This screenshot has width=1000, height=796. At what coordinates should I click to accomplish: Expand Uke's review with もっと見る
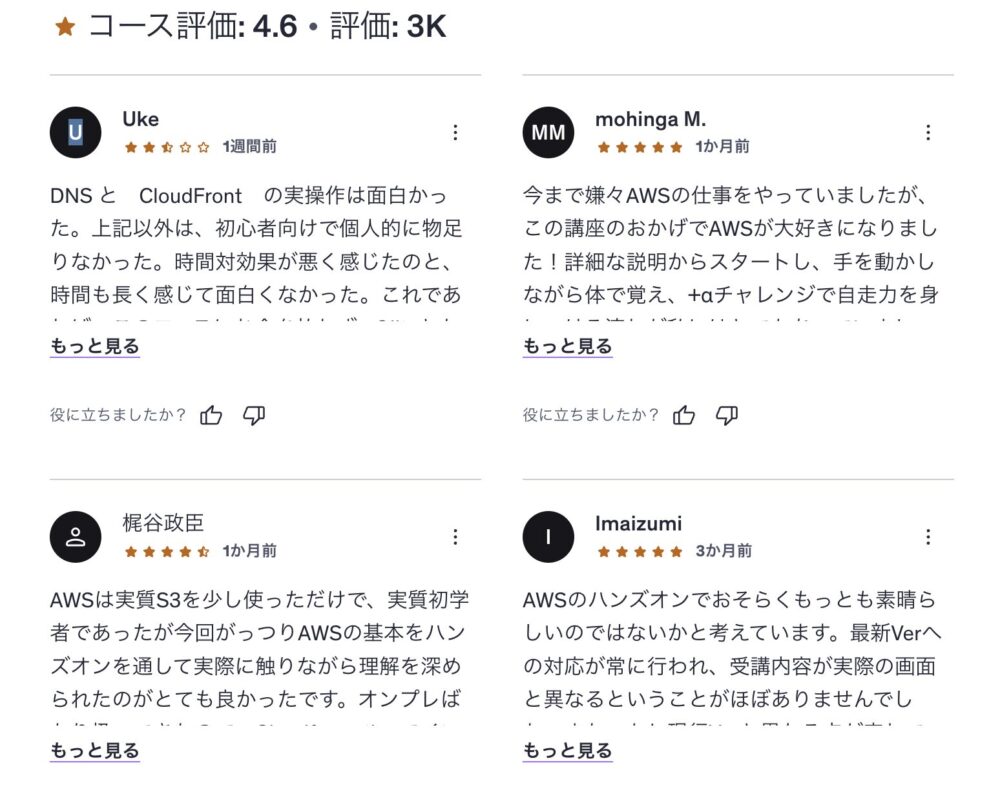click(95, 347)
